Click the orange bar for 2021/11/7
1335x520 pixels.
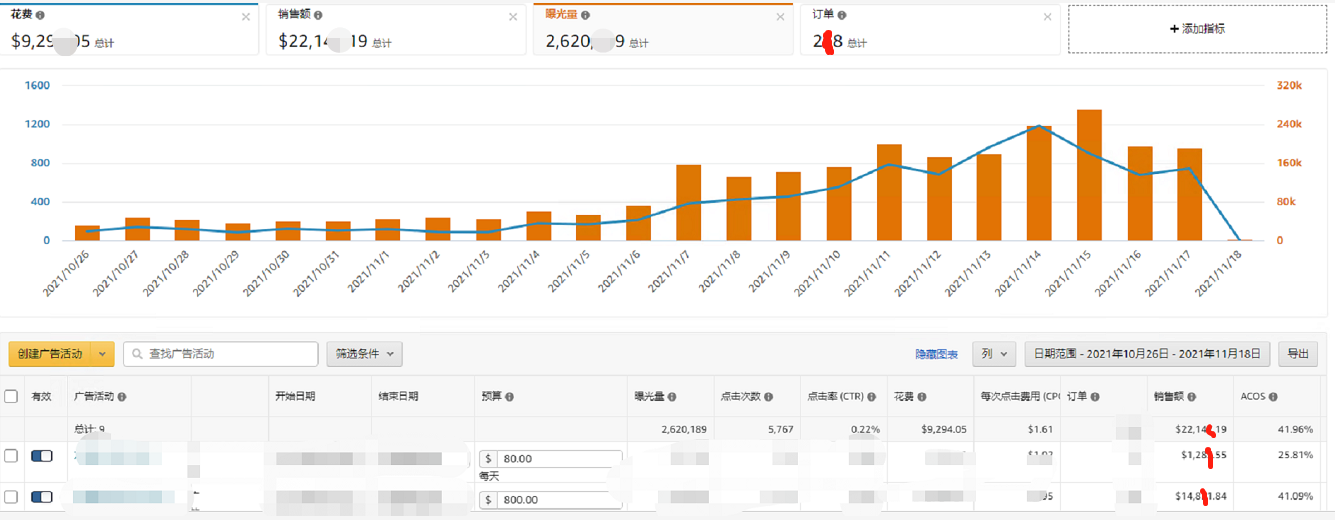pos(688,202)
